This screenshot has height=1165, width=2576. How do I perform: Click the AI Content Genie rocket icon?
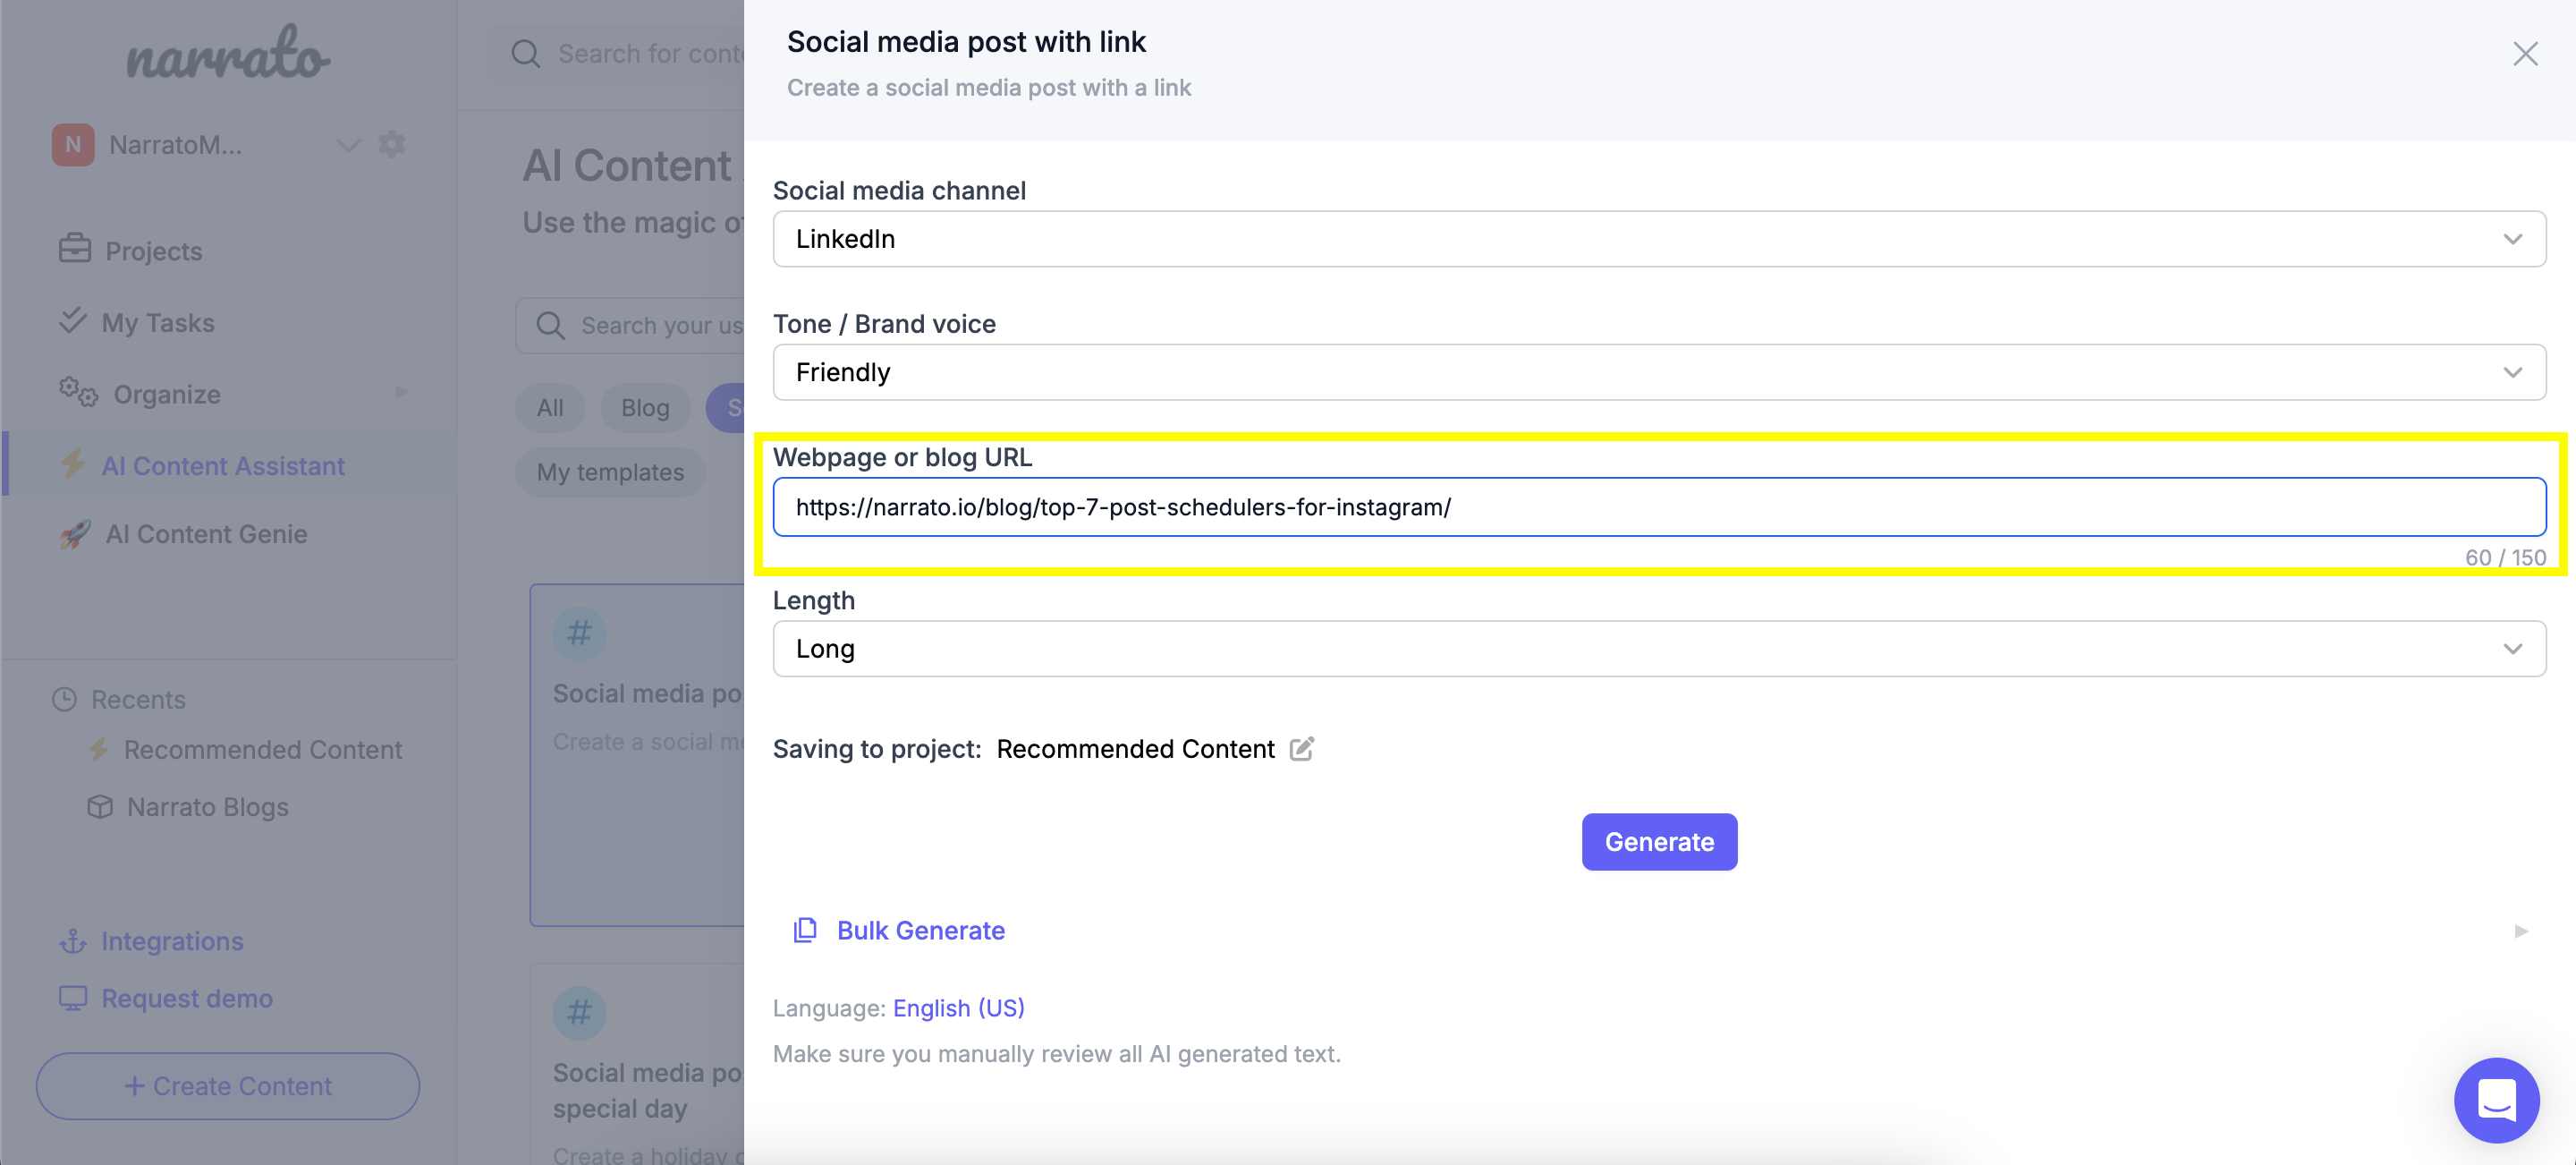coord(75,534)
